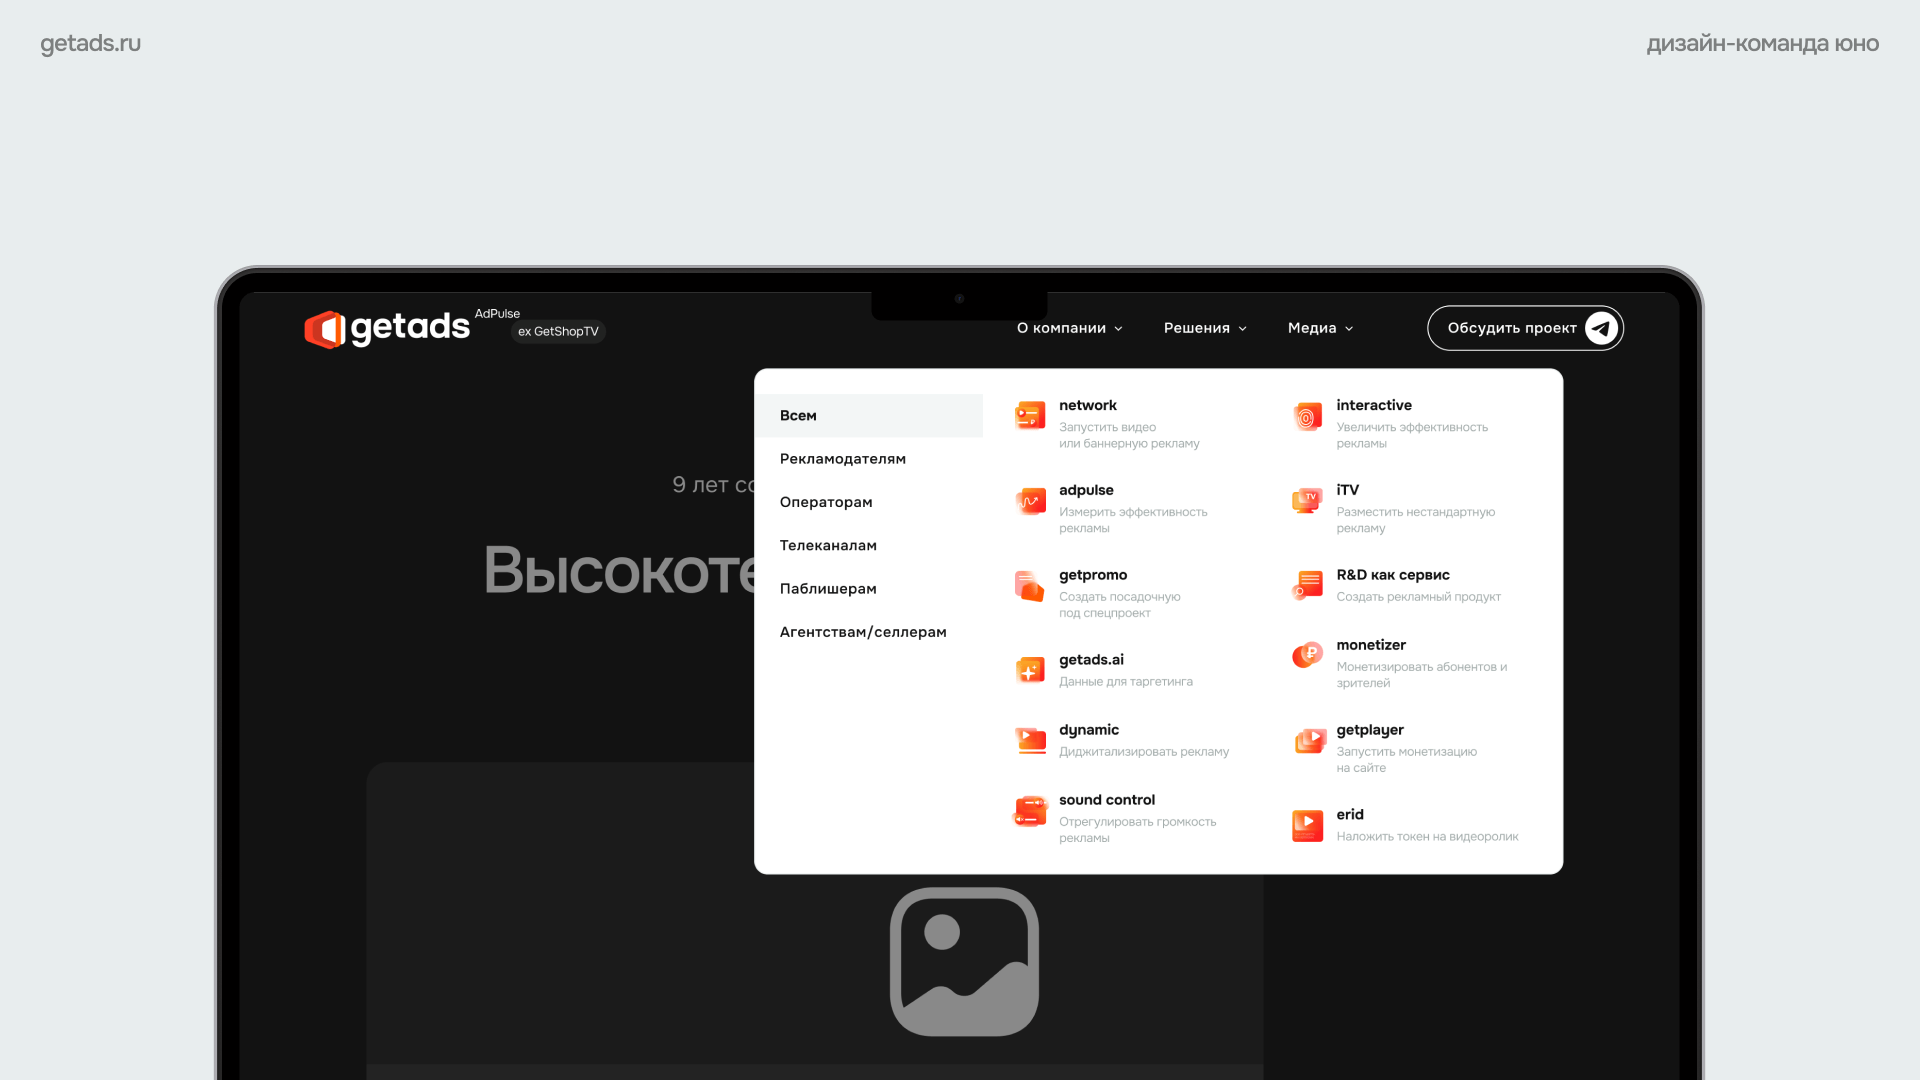Click the interactive fingerprint icon
Image resolution: width=1920 pixels, height=1080 pixels.
click(1307, 416)
